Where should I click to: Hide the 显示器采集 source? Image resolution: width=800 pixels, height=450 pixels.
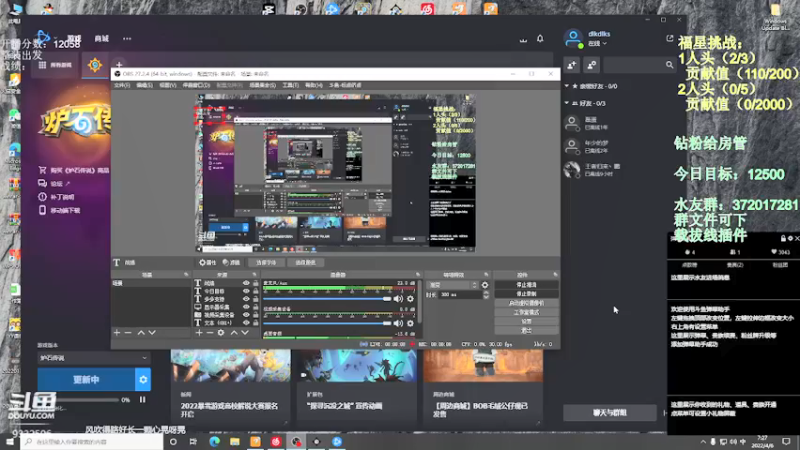coord(246,307)
